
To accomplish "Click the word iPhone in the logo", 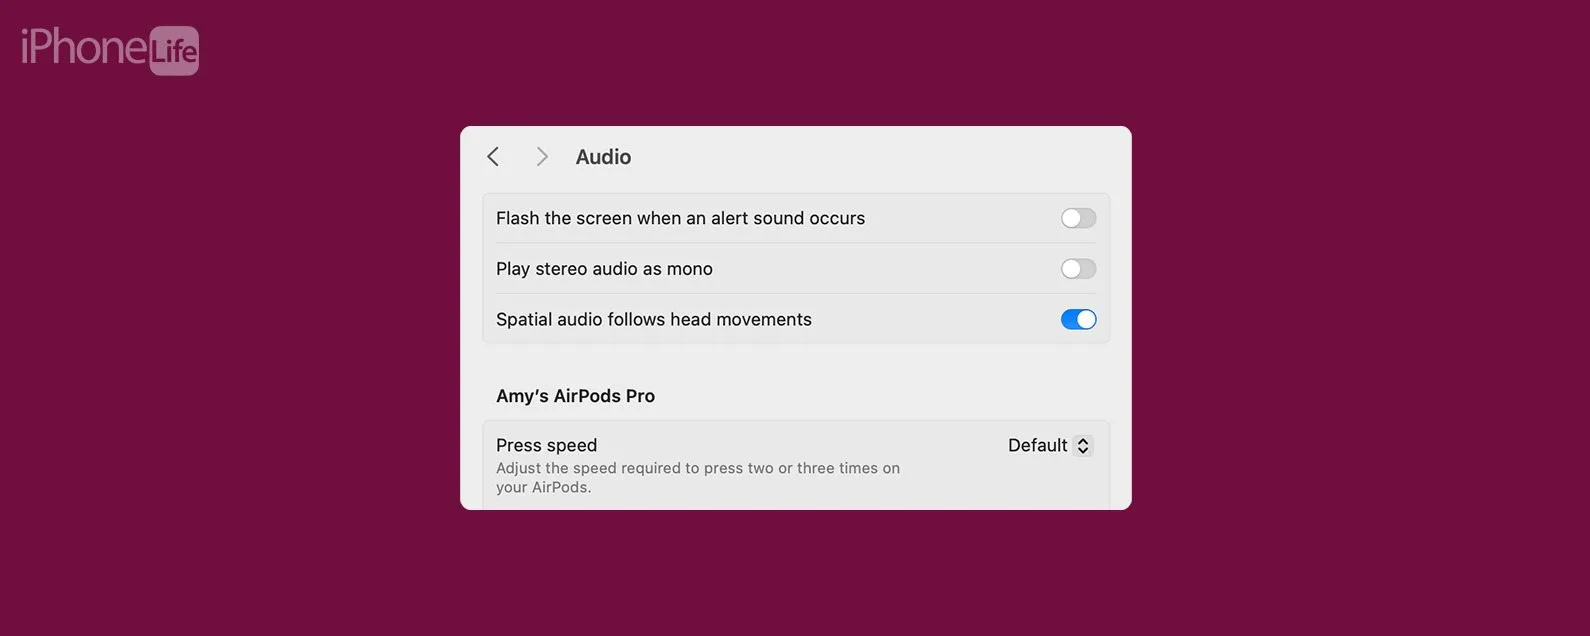I will (85, 48).
